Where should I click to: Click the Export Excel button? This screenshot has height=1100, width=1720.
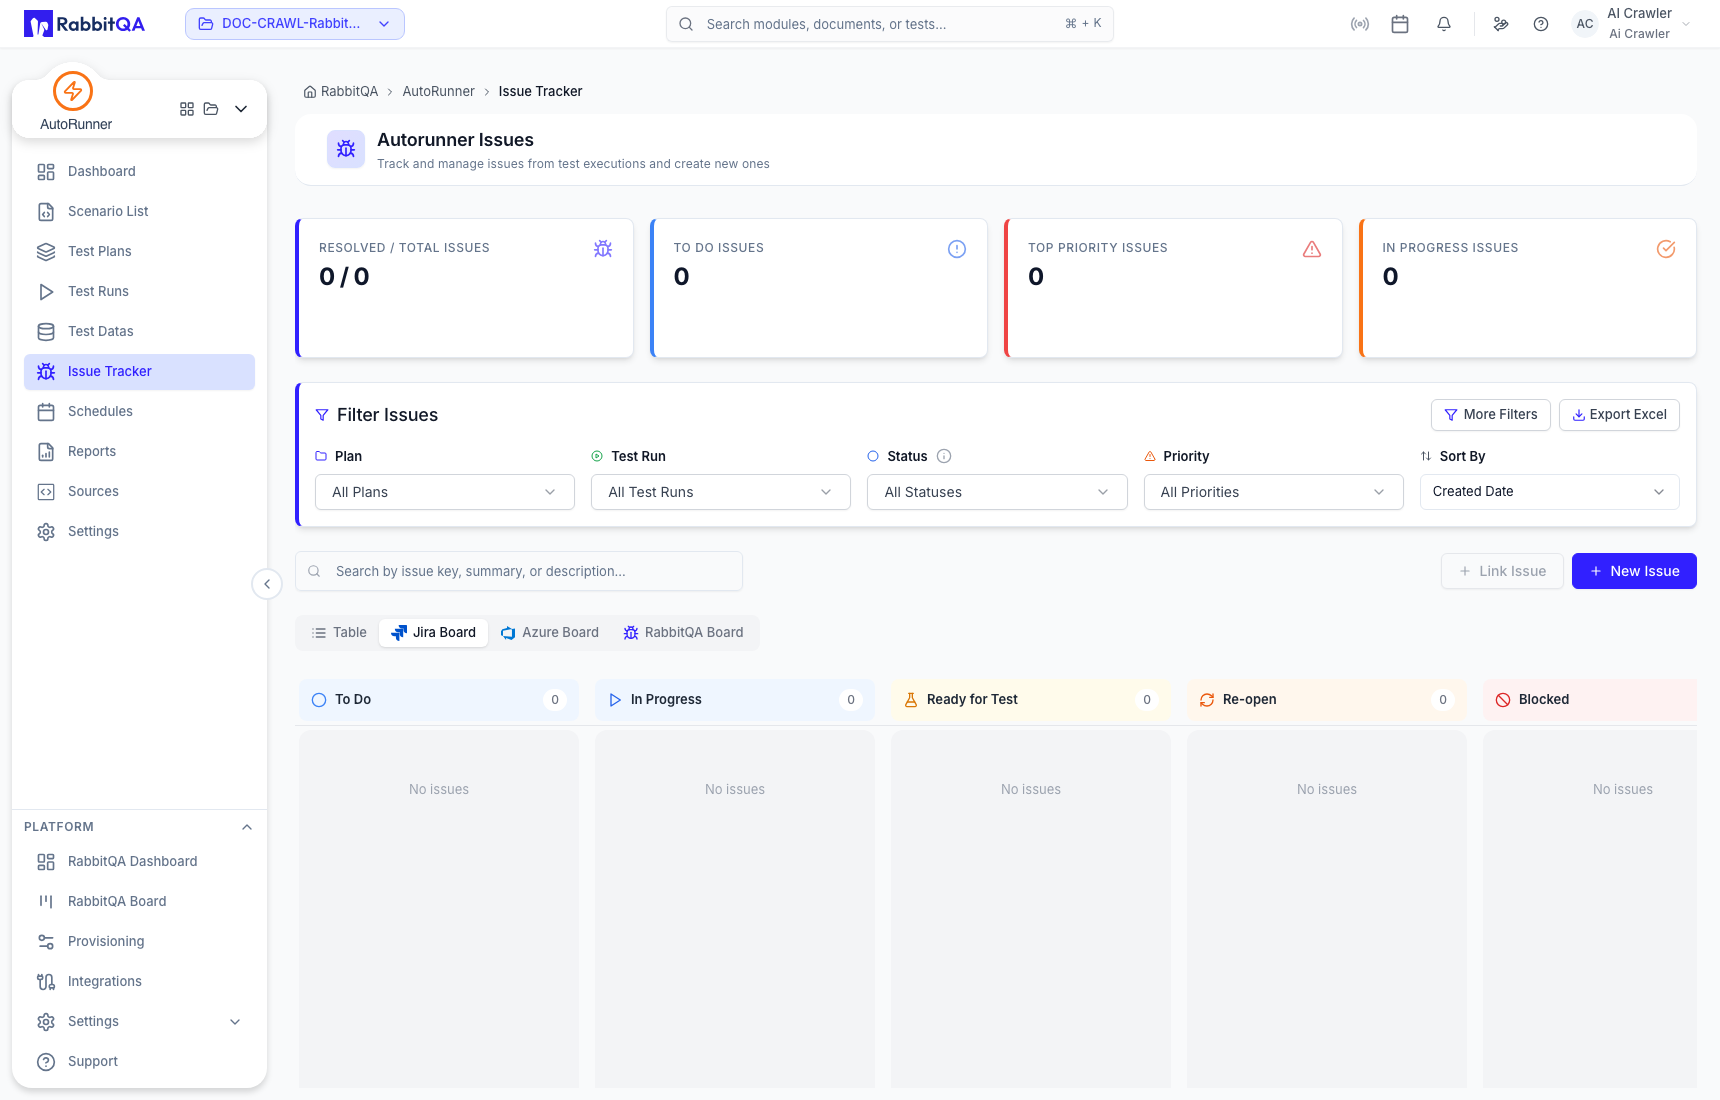coord(1619,415)
